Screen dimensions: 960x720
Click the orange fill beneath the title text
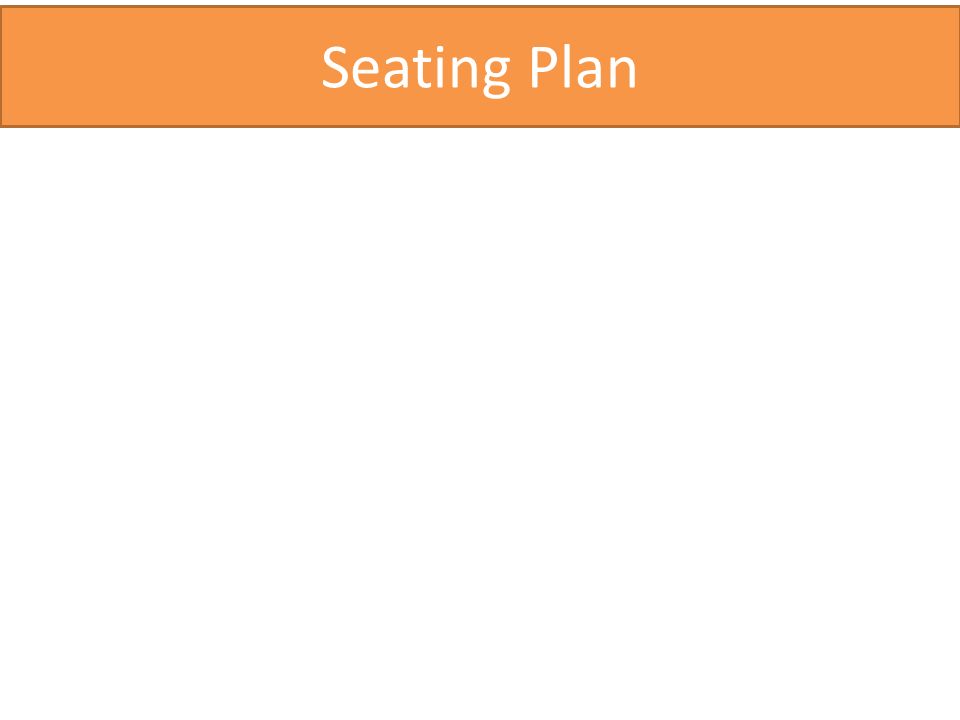[x=479, y=111]
